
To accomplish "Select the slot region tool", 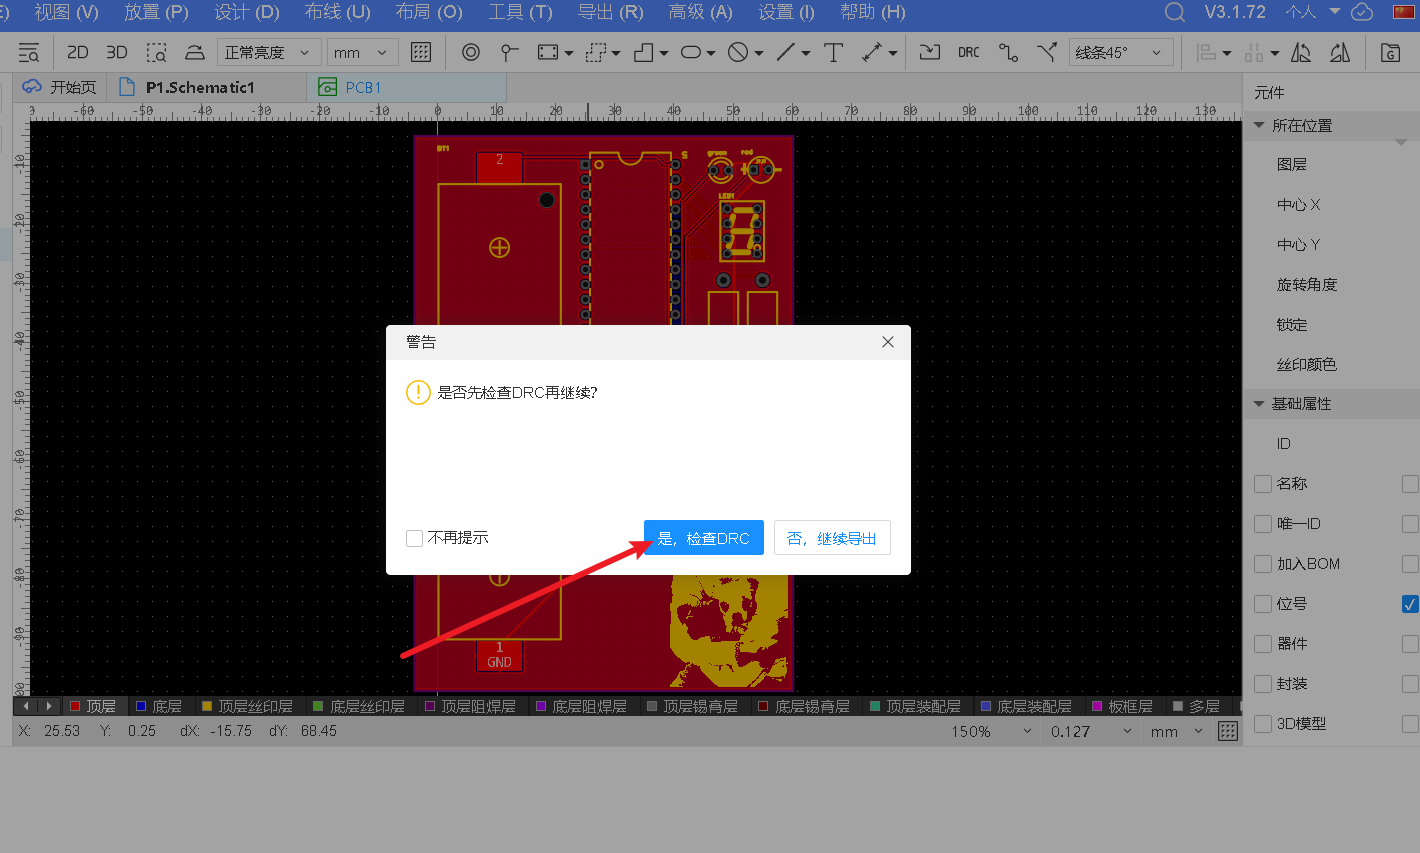I will 691,52.
